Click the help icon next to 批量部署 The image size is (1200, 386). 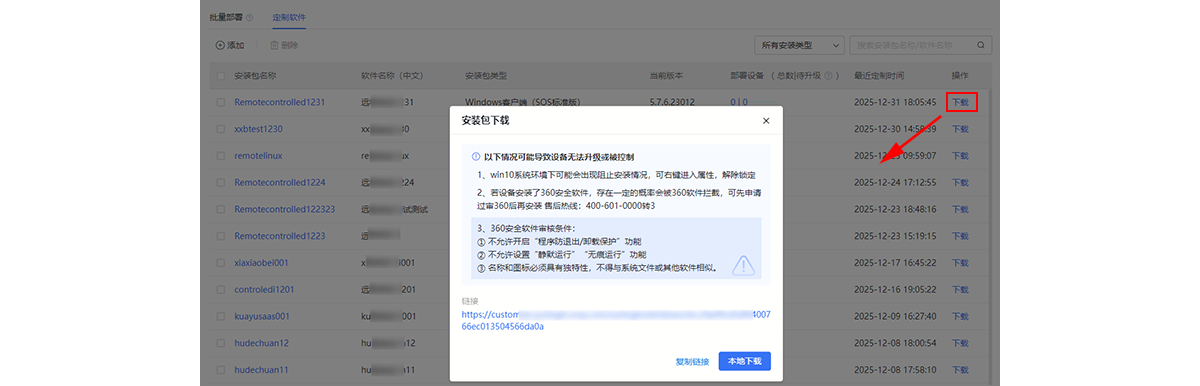249,18
